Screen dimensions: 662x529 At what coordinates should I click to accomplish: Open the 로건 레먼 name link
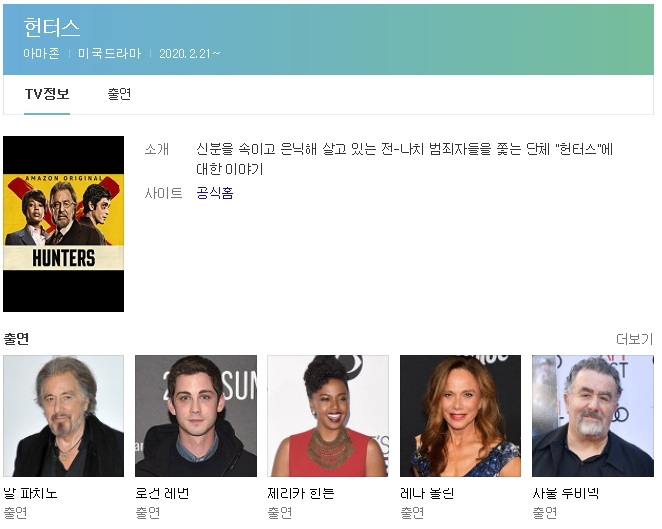click(162, 493)
